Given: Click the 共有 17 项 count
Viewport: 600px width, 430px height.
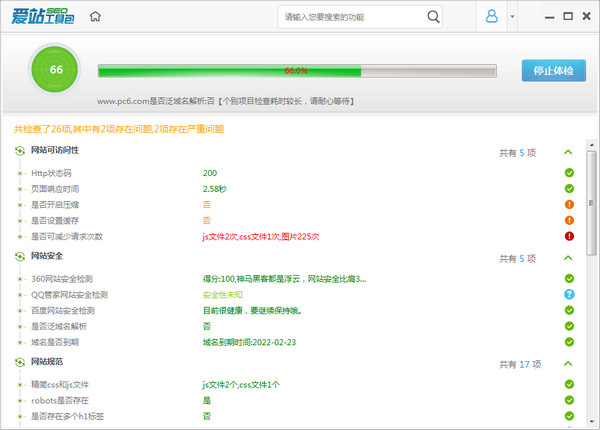Looking at the screenshot, I should point(520,365).
